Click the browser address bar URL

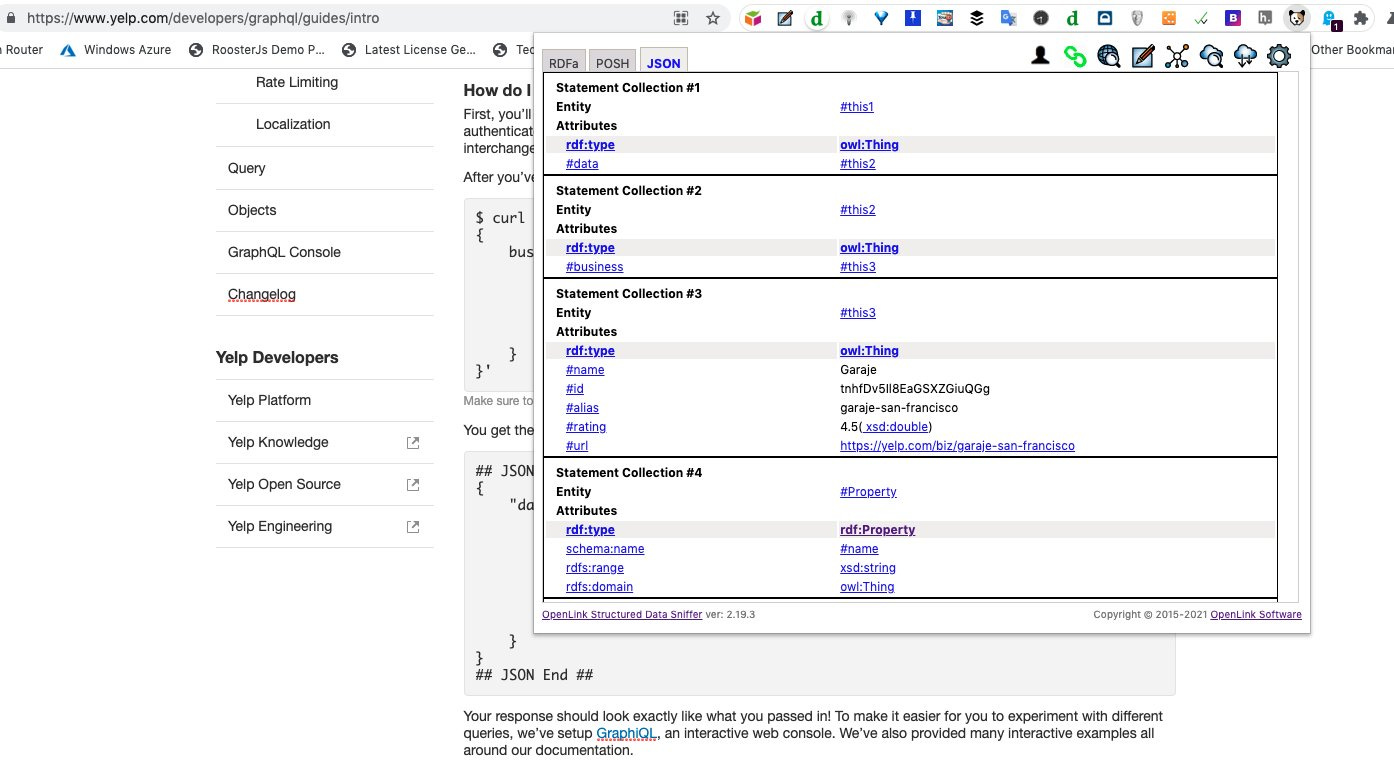click(x=203, y=18)
